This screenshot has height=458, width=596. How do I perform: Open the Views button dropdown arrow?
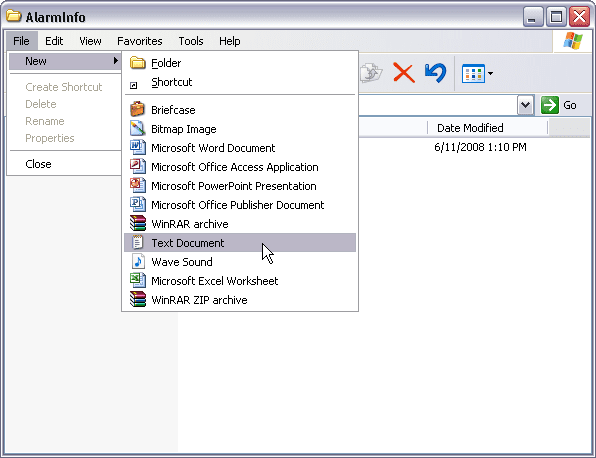490,73
